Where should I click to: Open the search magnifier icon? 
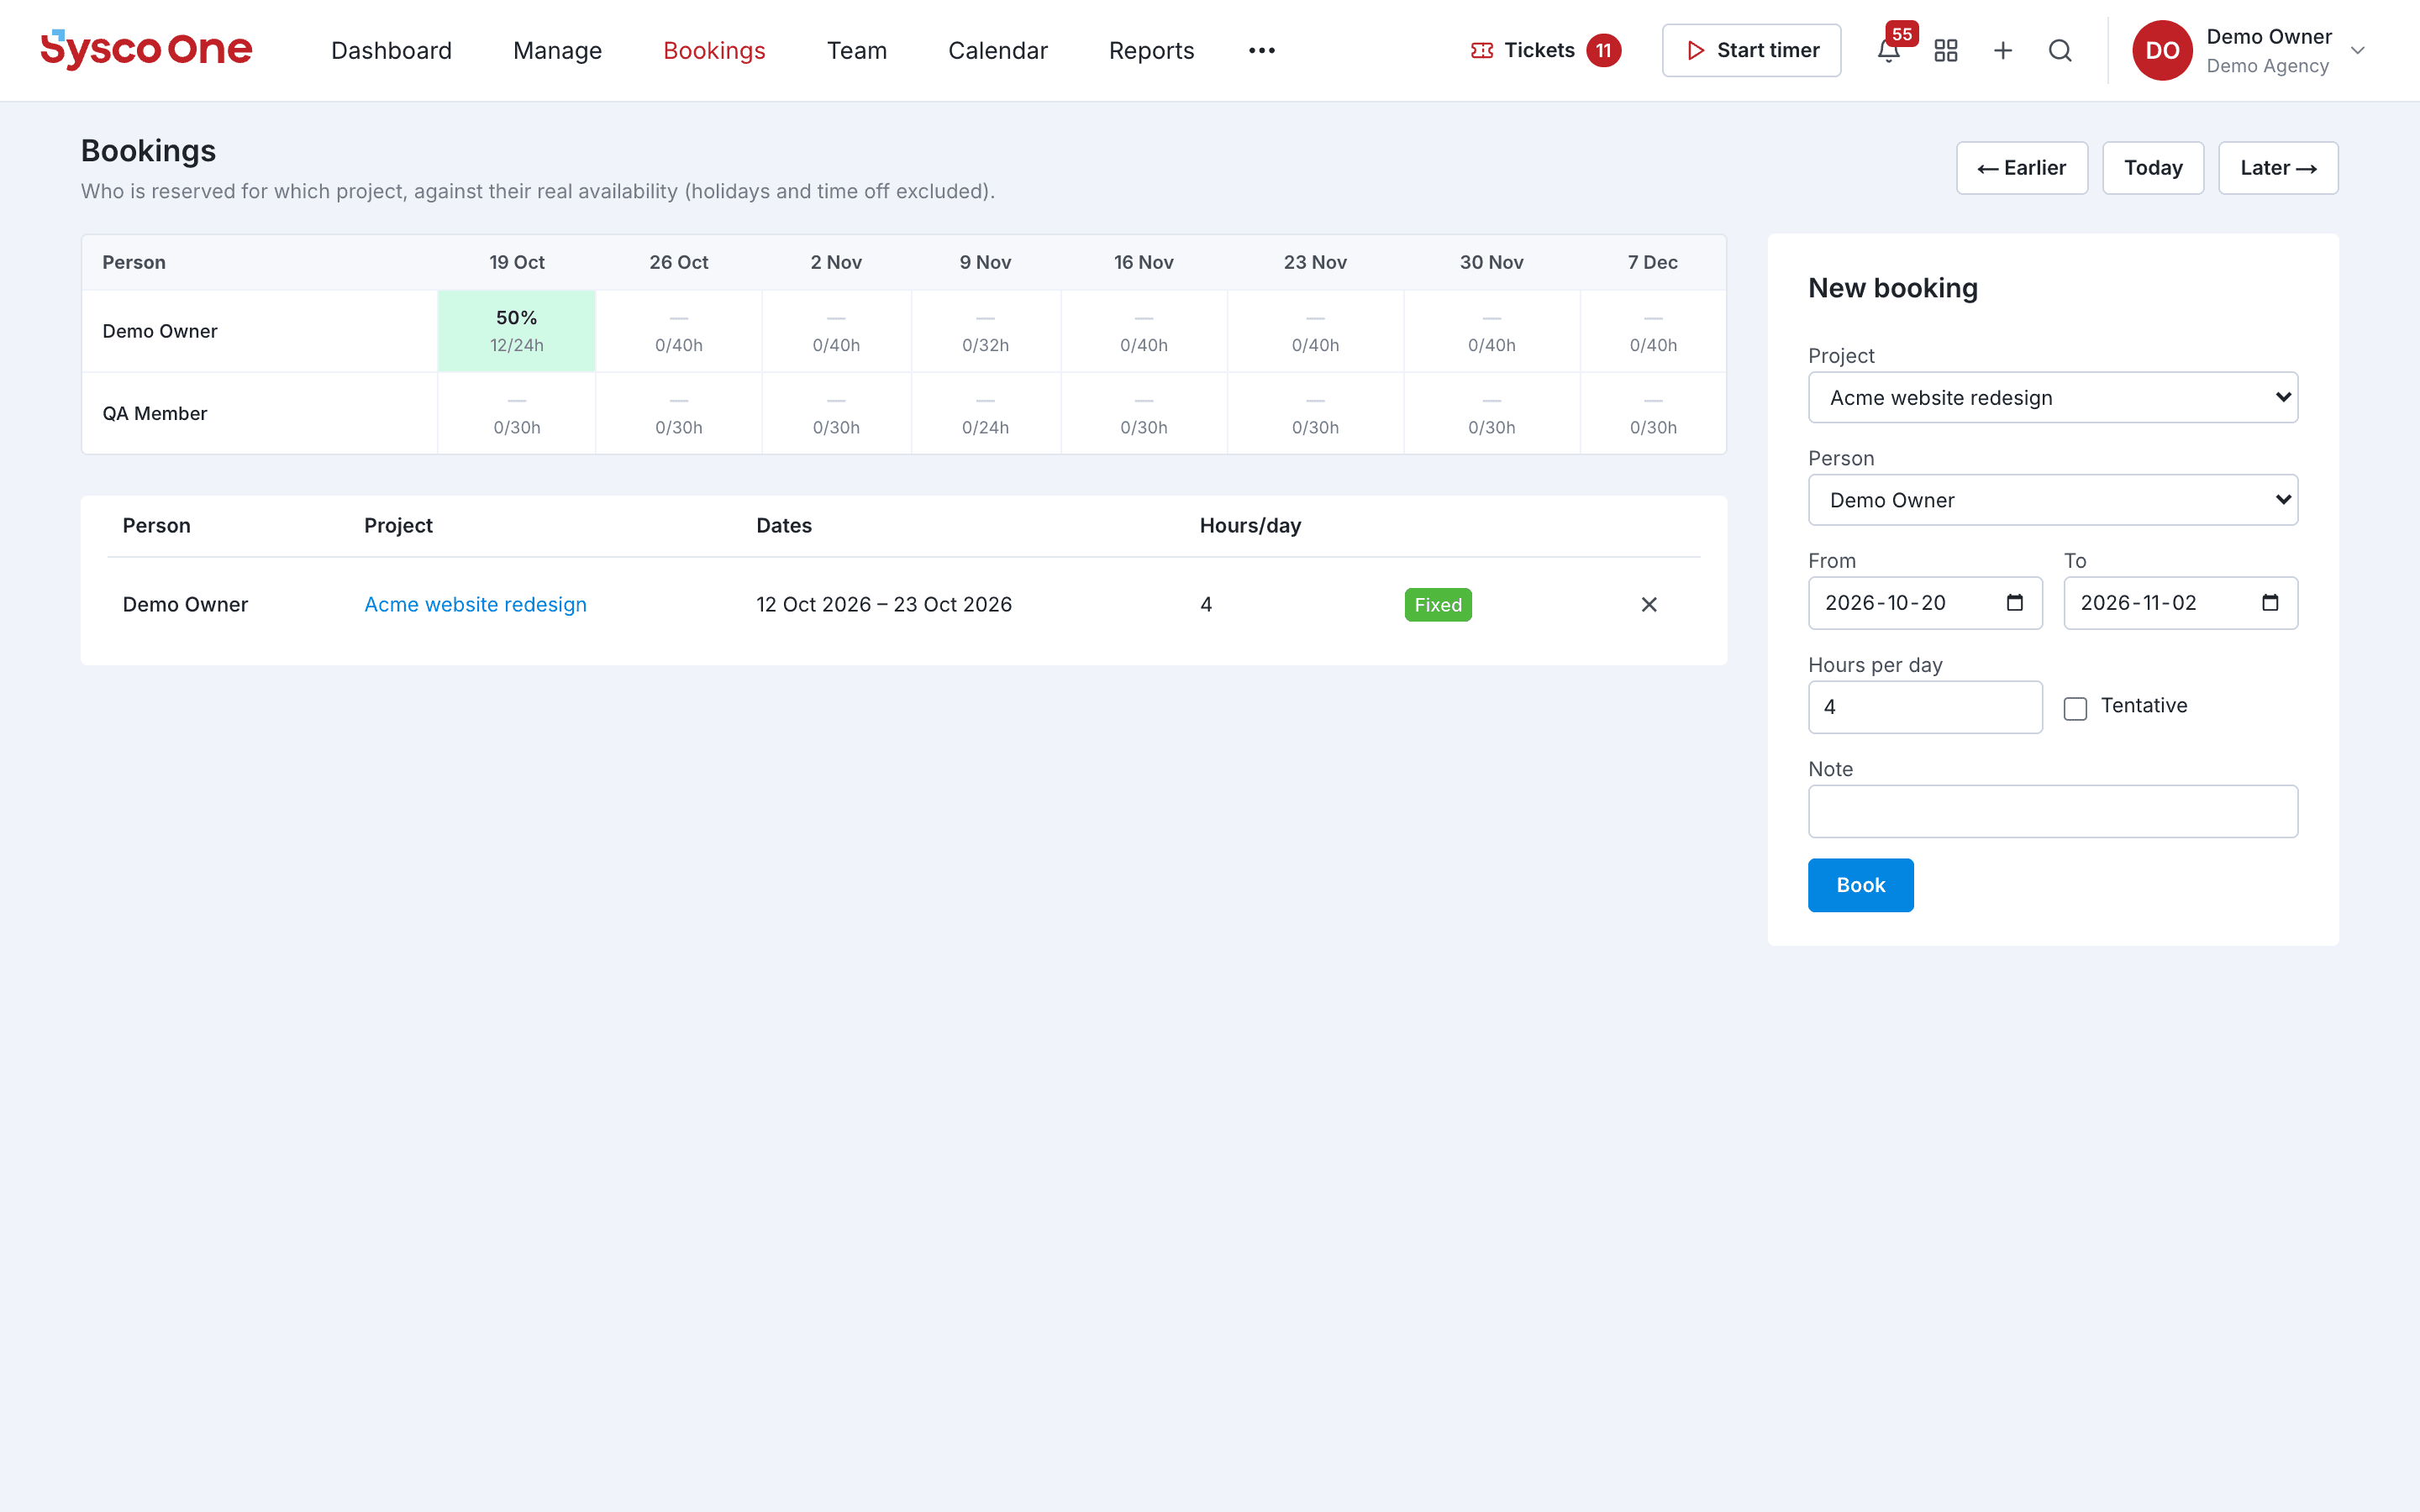pyautogui.click(x=2060, y=50)
